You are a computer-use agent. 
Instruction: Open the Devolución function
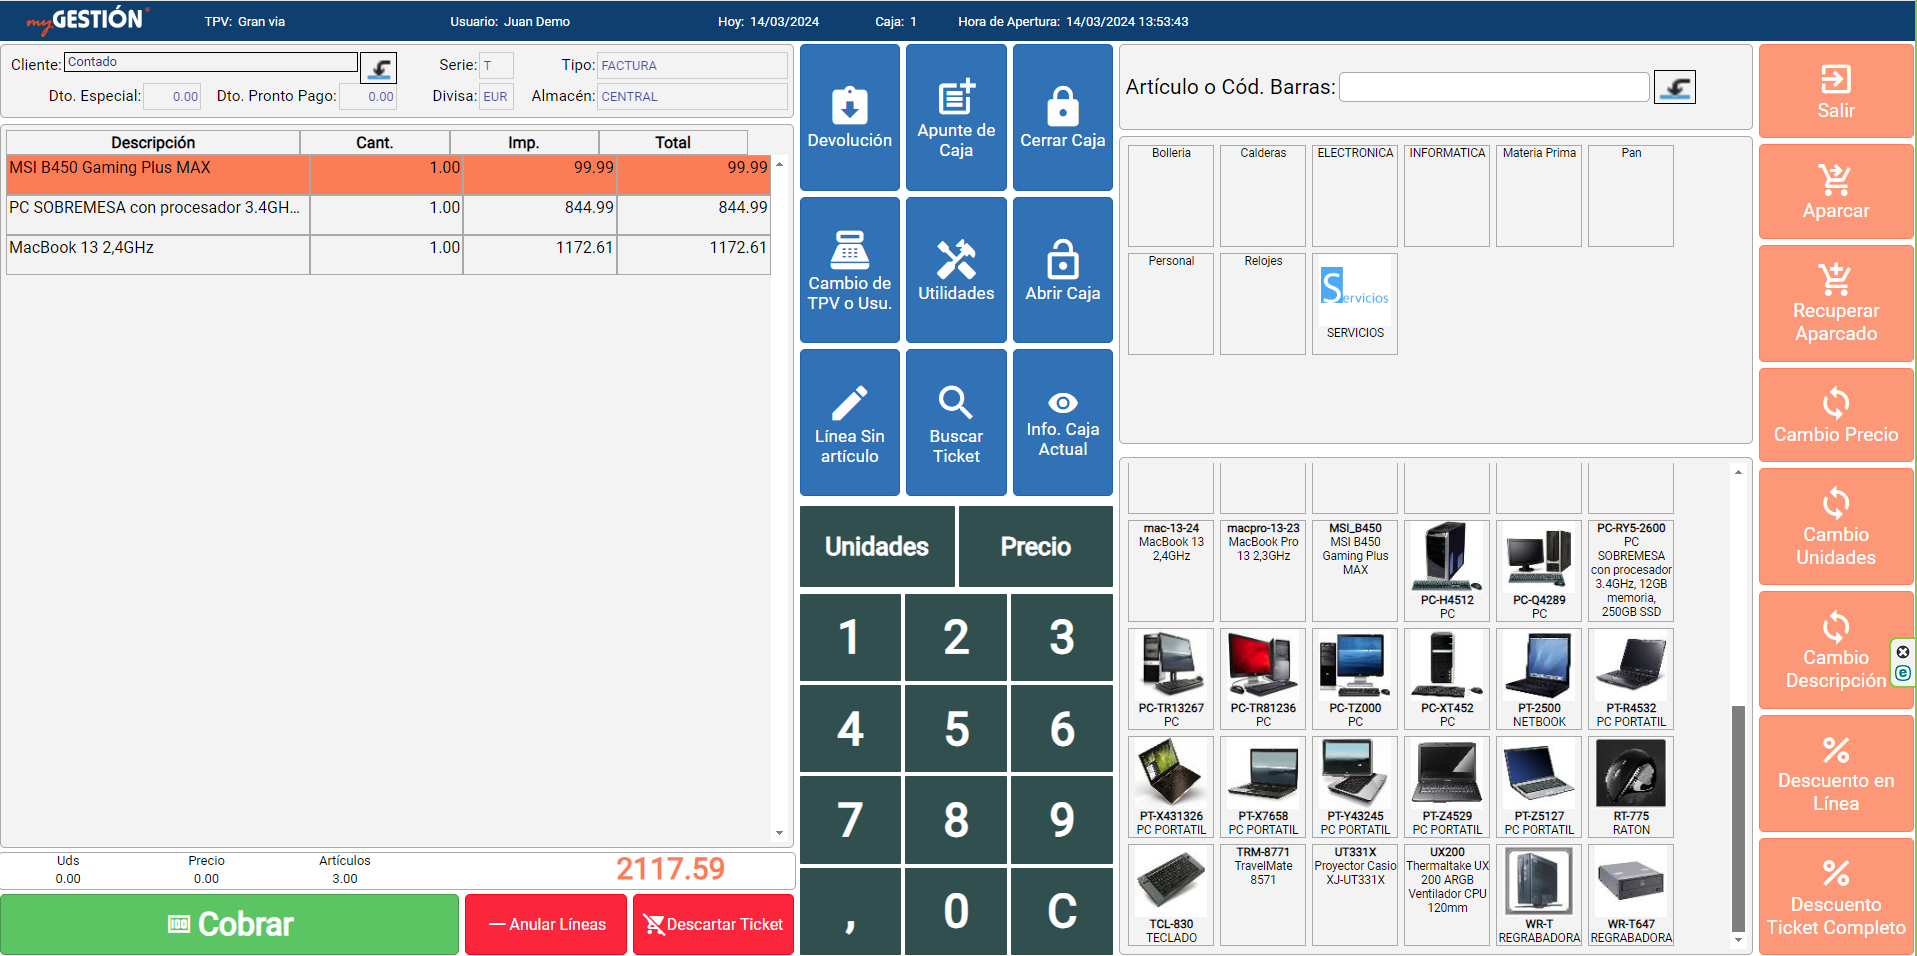(849, 117)
